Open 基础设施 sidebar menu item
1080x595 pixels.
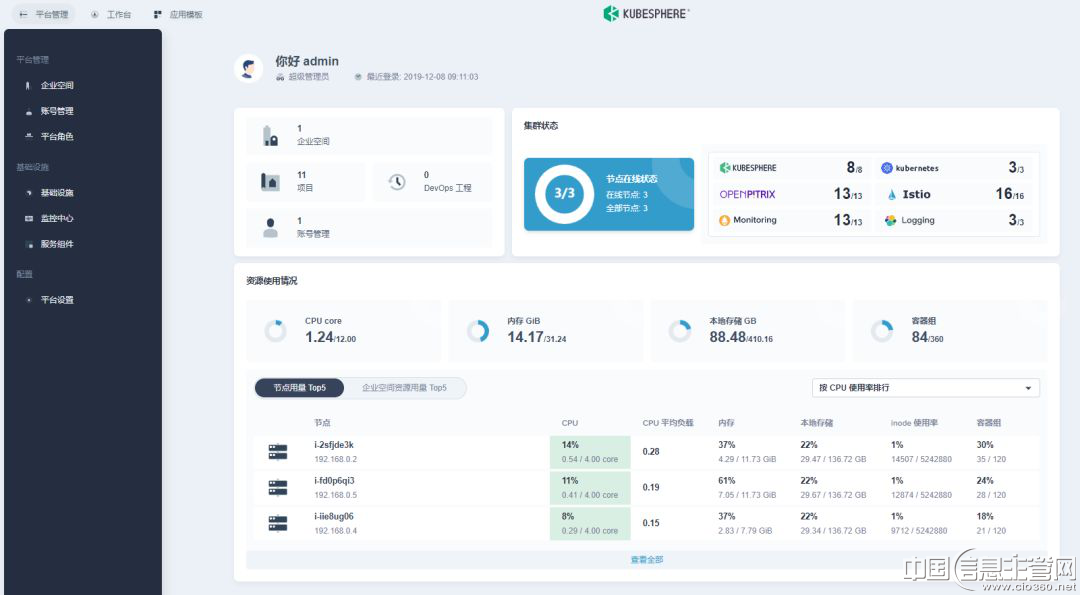coord(56,193)
